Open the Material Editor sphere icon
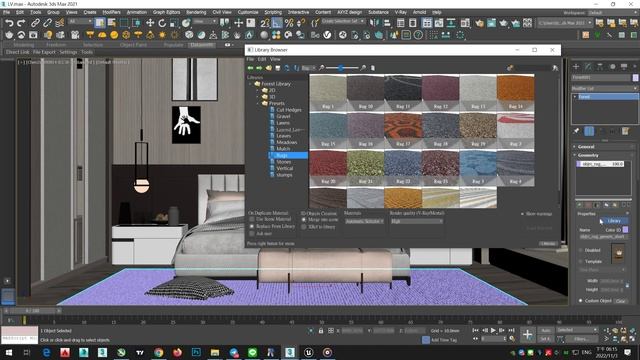This screenshot has width=640, height=360. [x=264, y=35]
